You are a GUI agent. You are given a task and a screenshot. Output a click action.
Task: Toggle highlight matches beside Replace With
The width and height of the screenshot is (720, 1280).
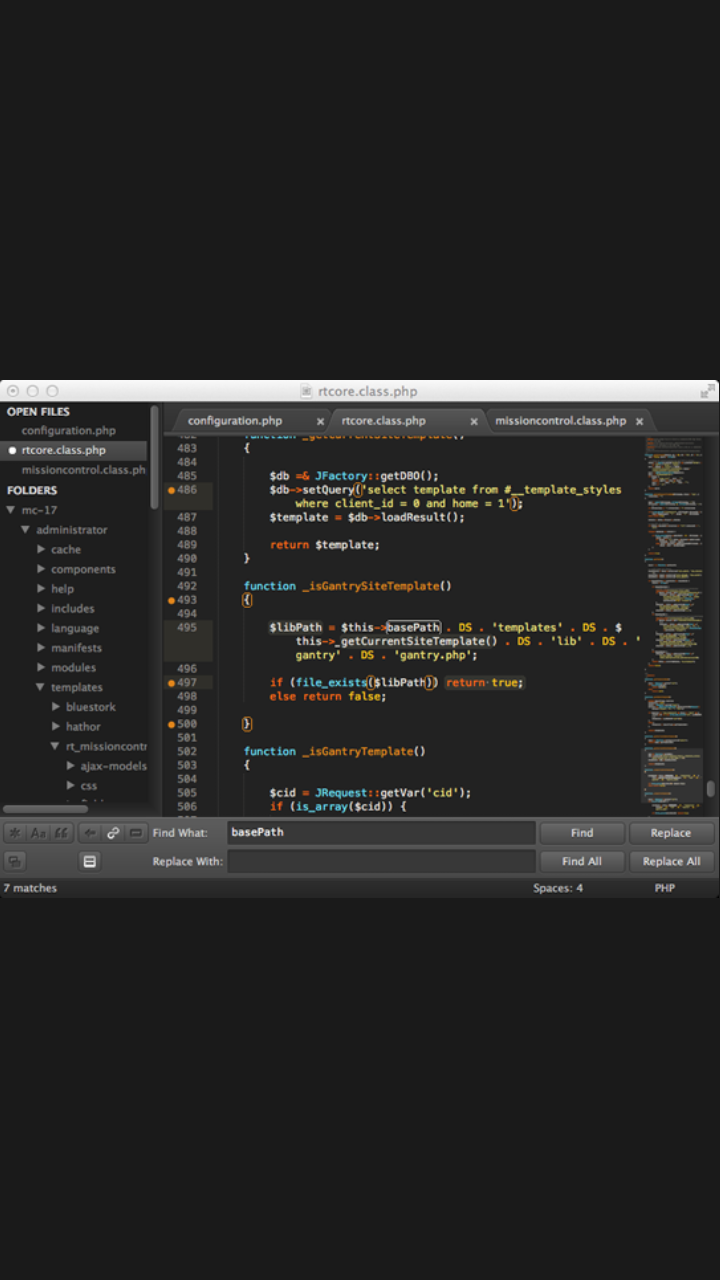[x=90, y=861]
